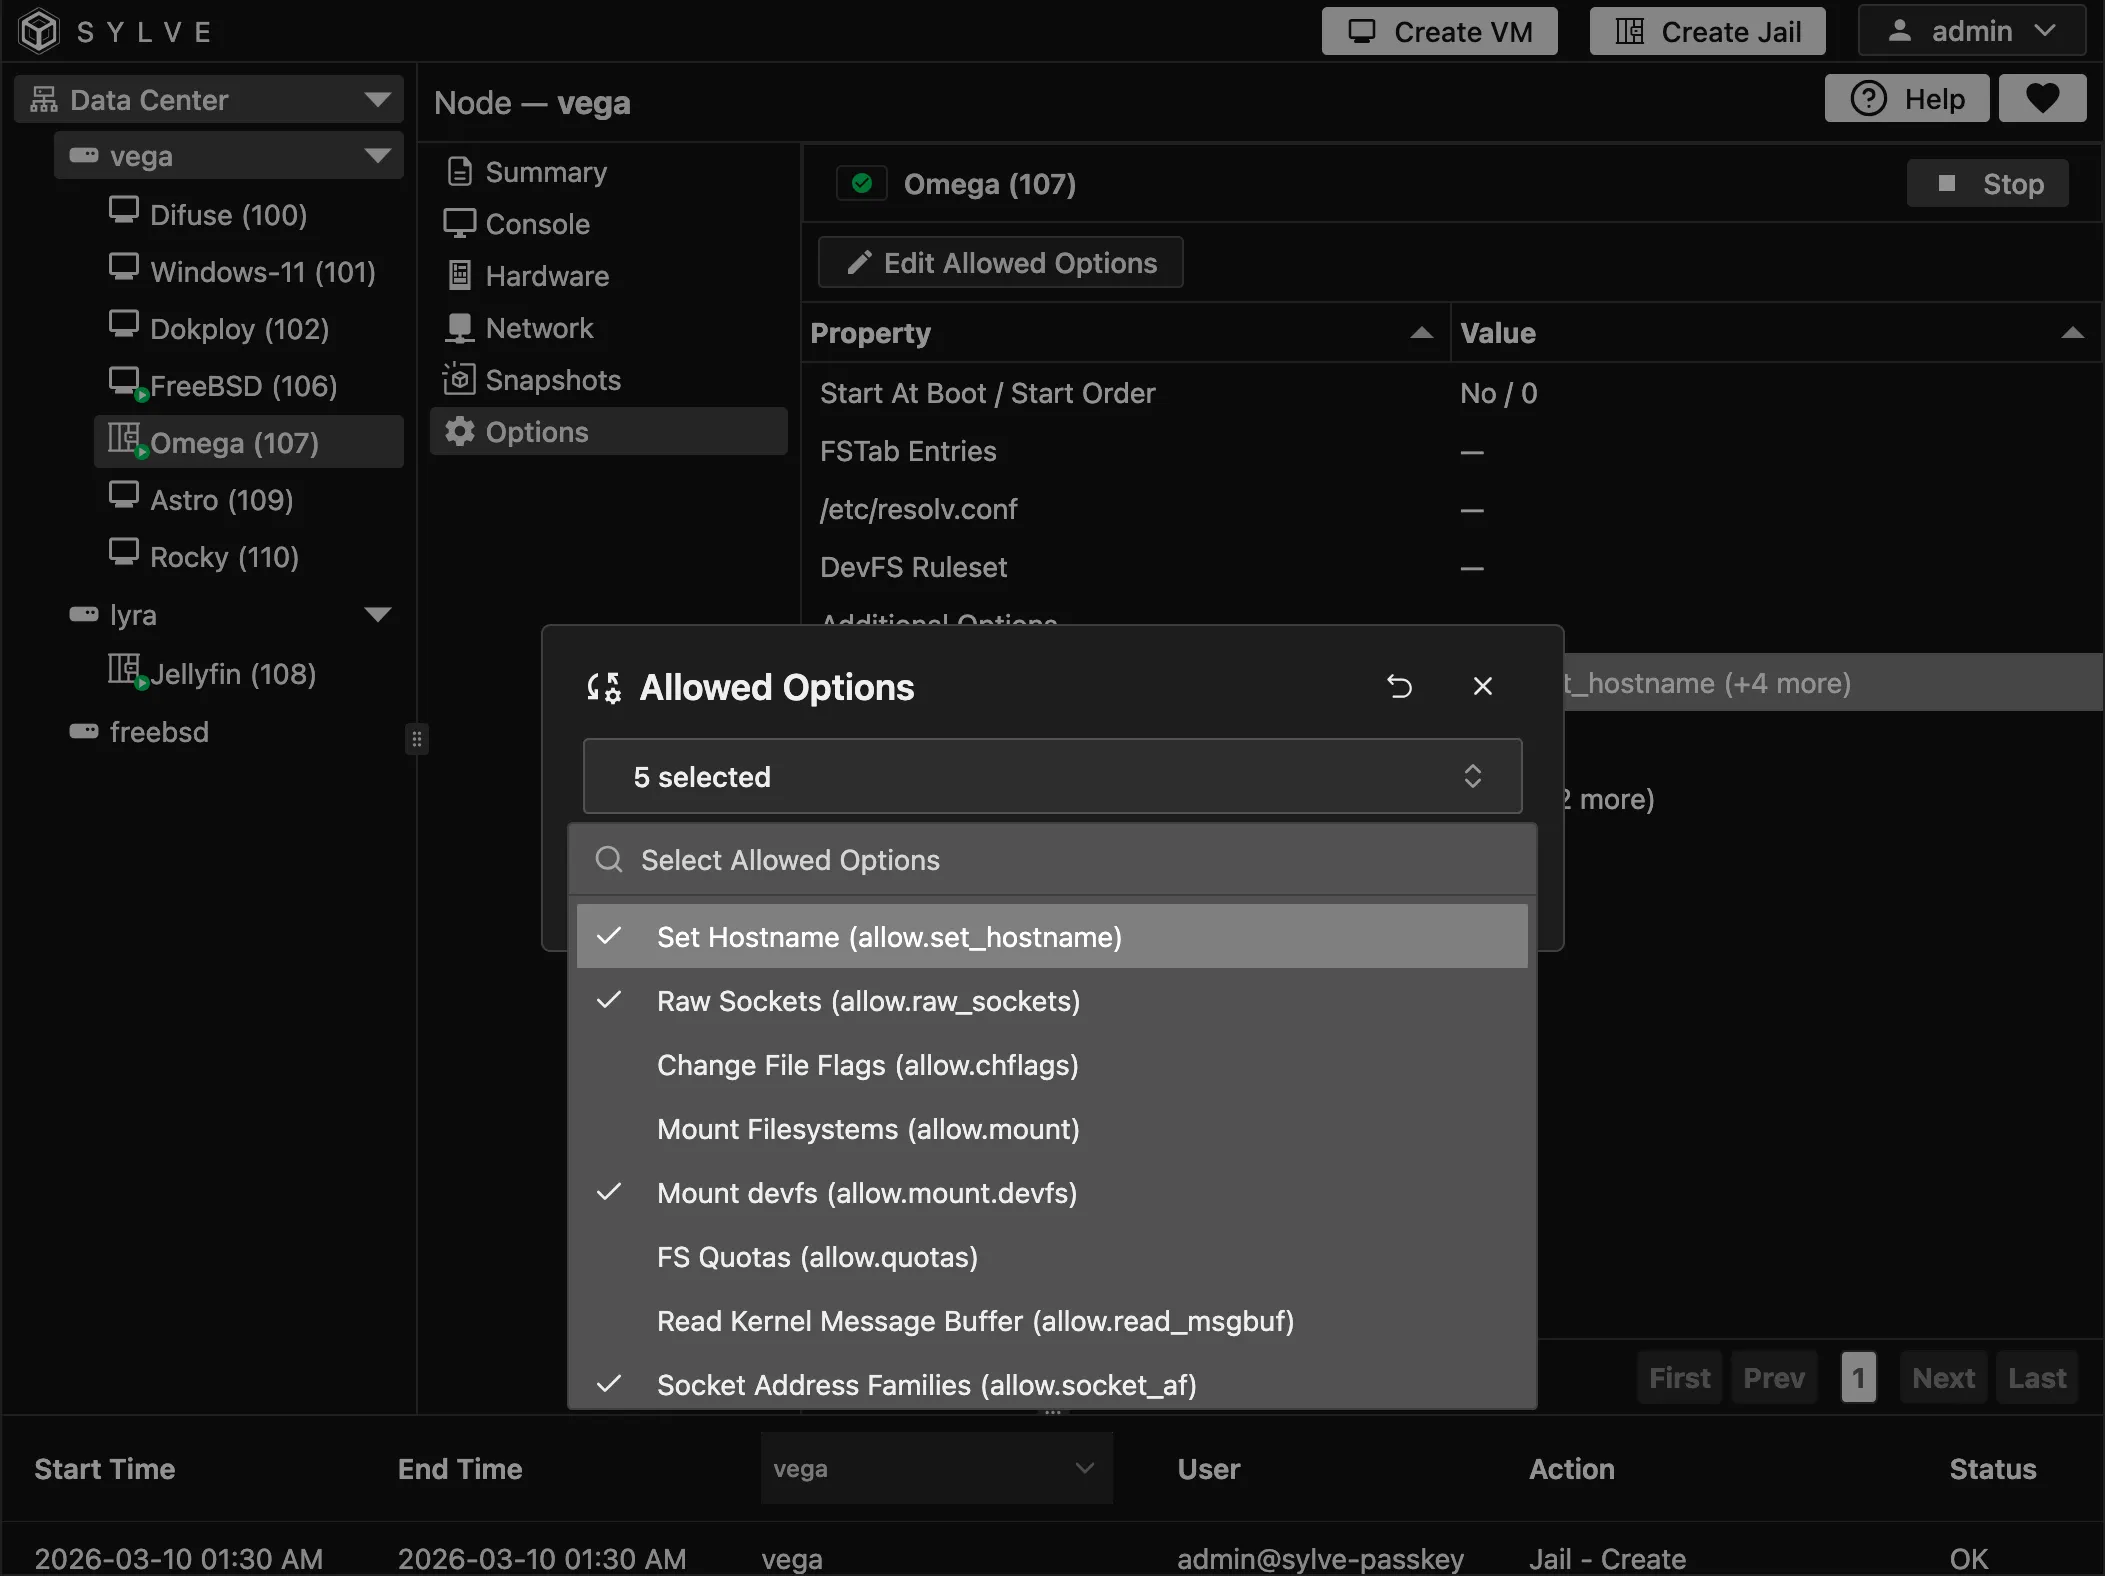2106x1576 pixels.
Task: Switch to the Console menu item
Action: (537, 224)
